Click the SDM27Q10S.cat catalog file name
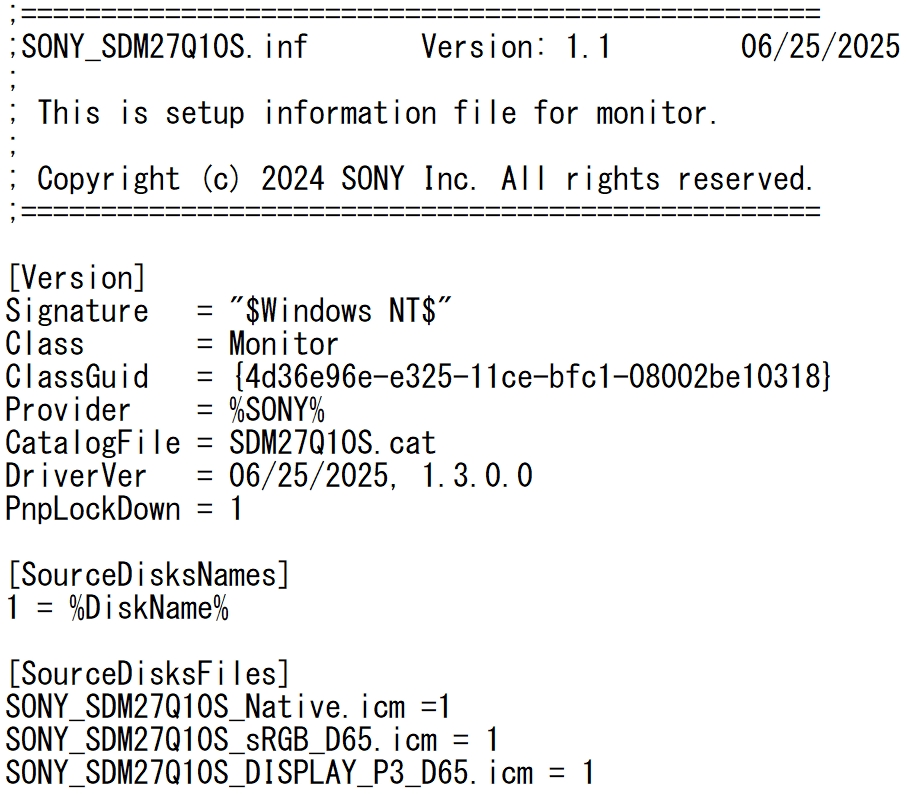This screenshot has height=794, width=907. tap(332, 444)
